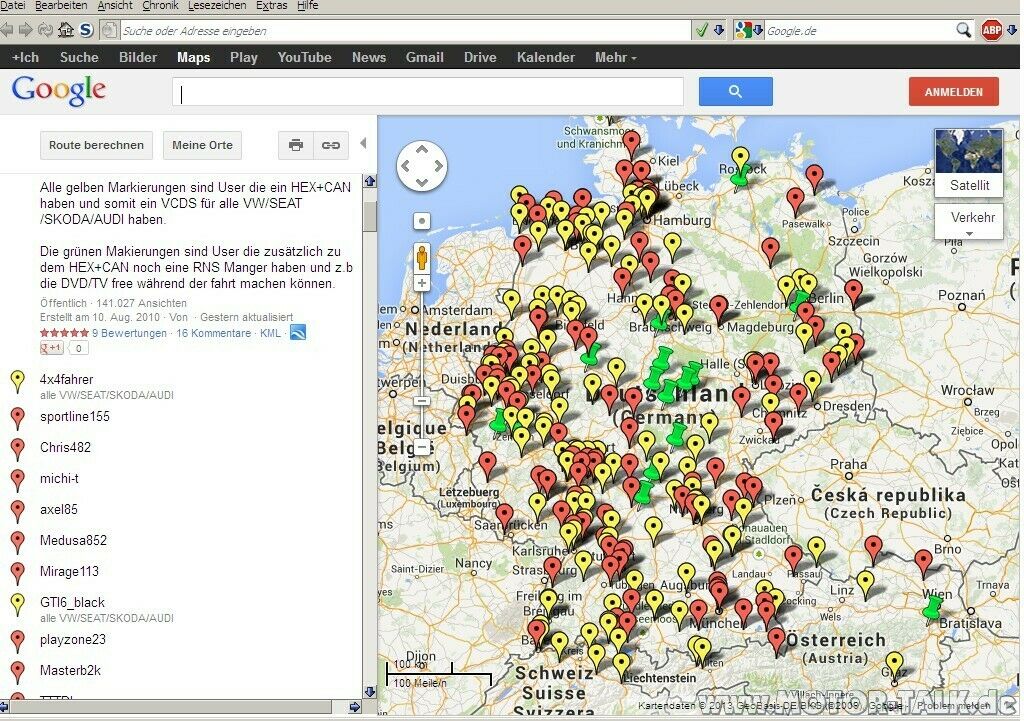This screenshot has width=1024, height=721.
Task: Select the user Masterb2k in the list
Action: coord(71,671)
